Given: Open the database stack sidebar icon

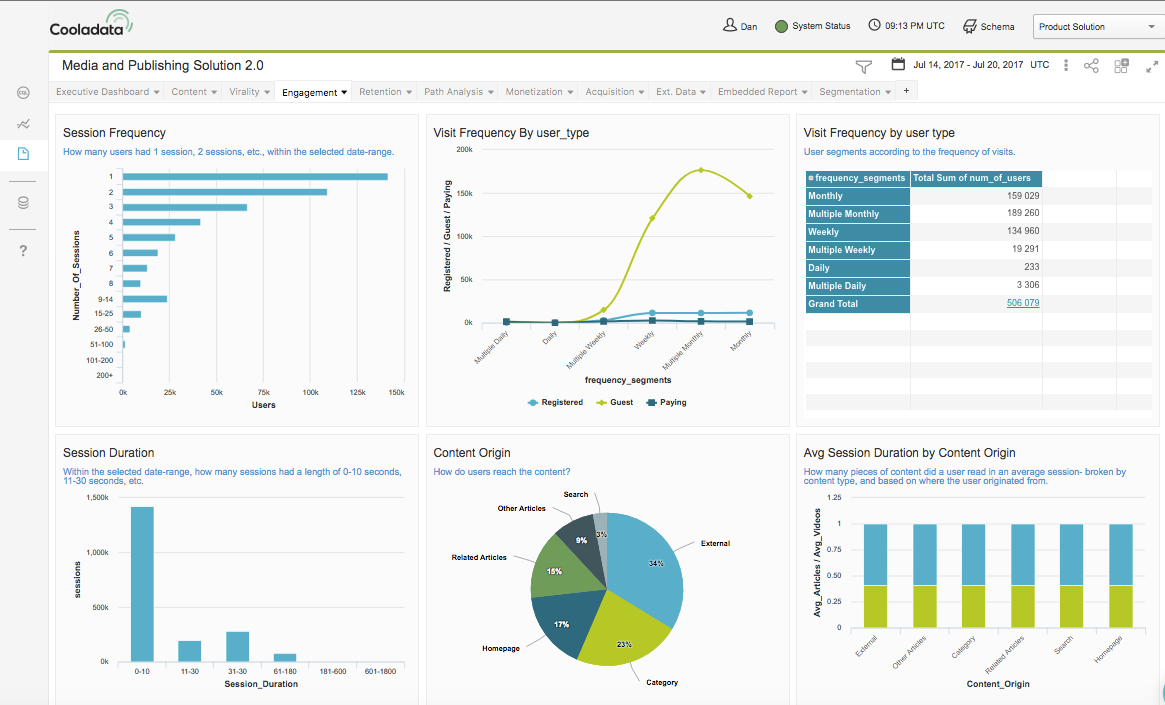Looking at the screenshot, I should [x=23, y=202].
